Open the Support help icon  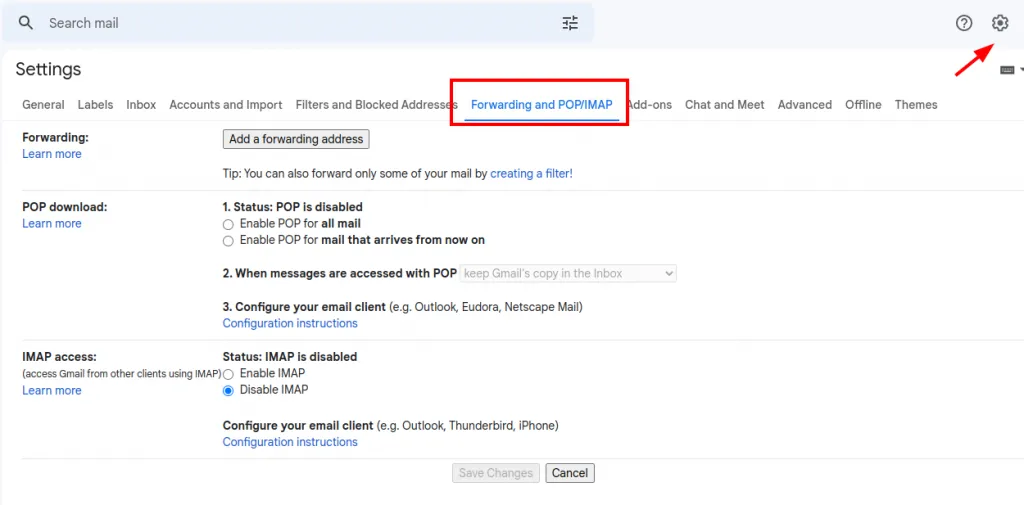coord(964,23)
